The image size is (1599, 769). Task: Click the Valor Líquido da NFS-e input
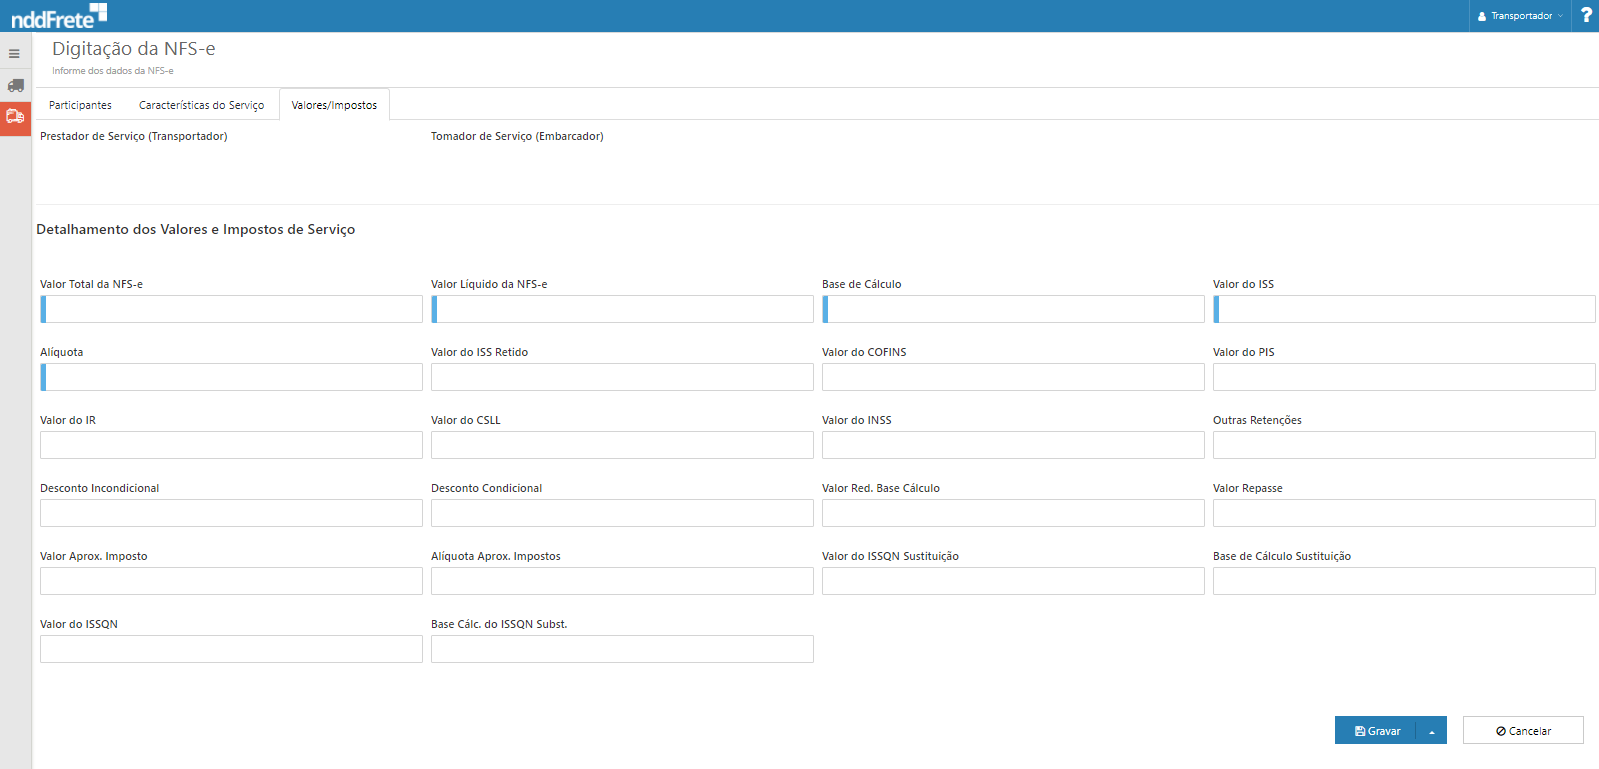pyautogui.click(x=623, y=309)
